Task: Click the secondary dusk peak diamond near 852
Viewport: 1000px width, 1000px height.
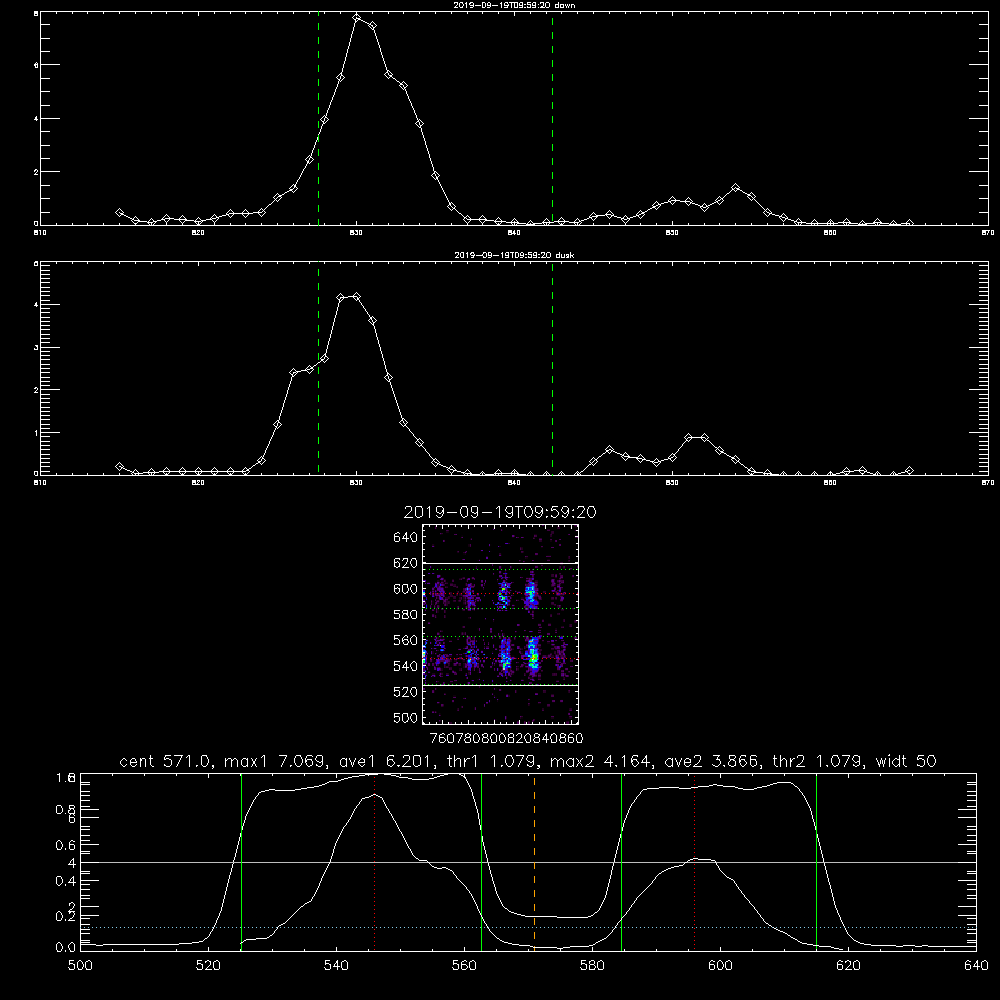Action: (x=704, y=438)
